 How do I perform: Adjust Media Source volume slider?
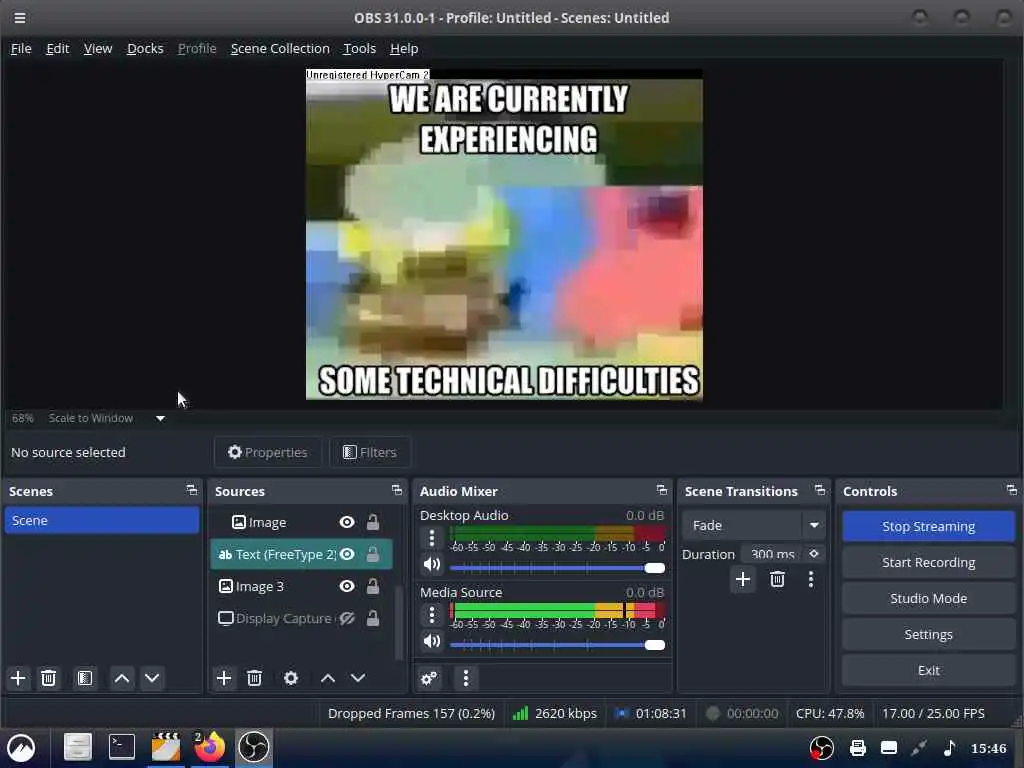558,645
